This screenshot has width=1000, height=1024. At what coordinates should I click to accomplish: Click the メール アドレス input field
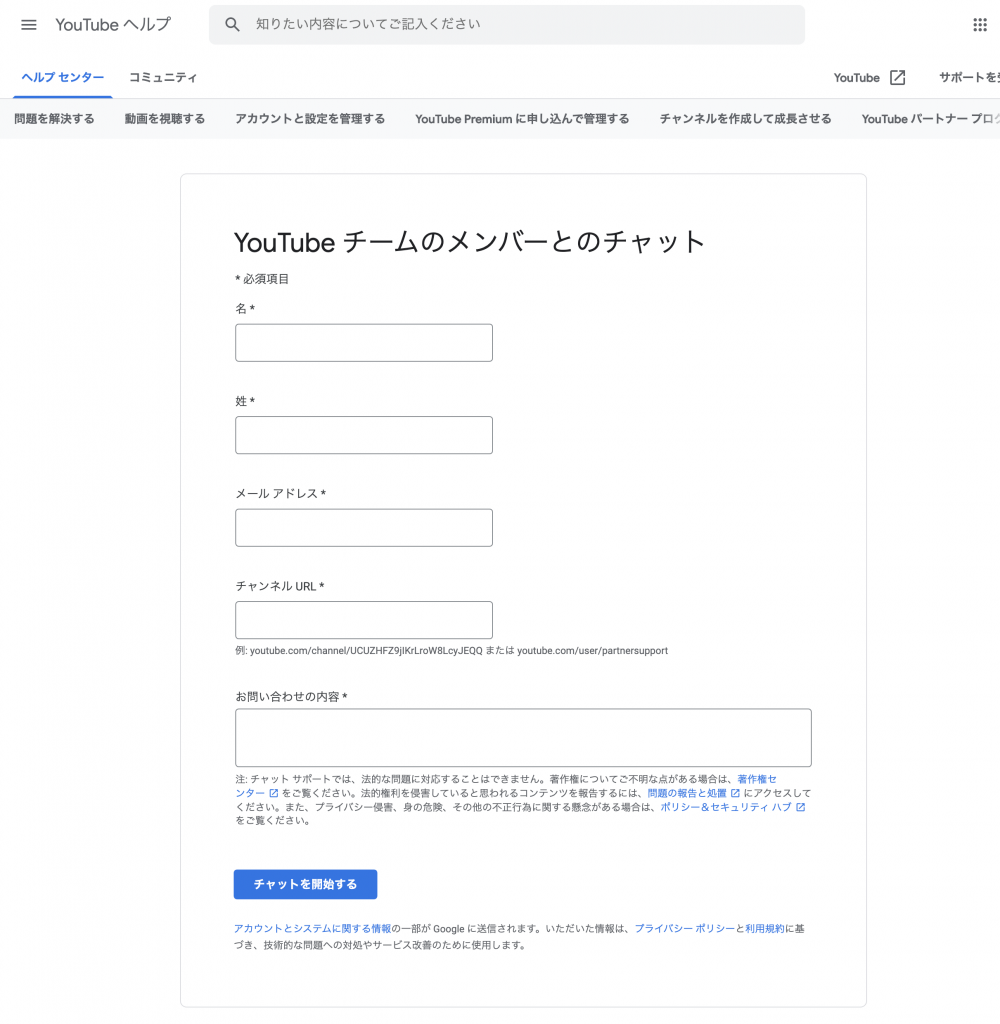pos(364,528)
